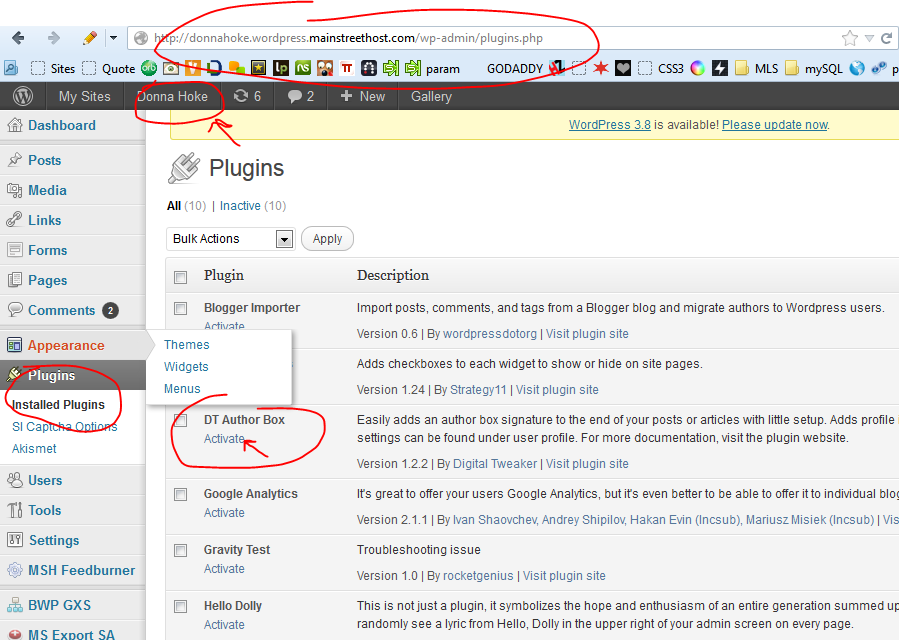Expand the New menu in admin bar
The height and width of the screenshot is (640, 899).
click(x=362, y=96)
